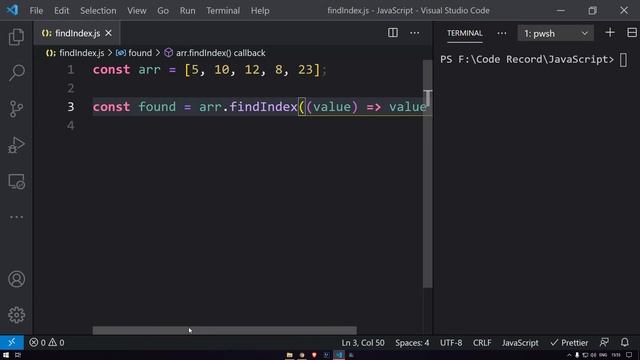The image size is (640, 360).
Task: Click the vertical editor scrollbar
Action: 427,174
